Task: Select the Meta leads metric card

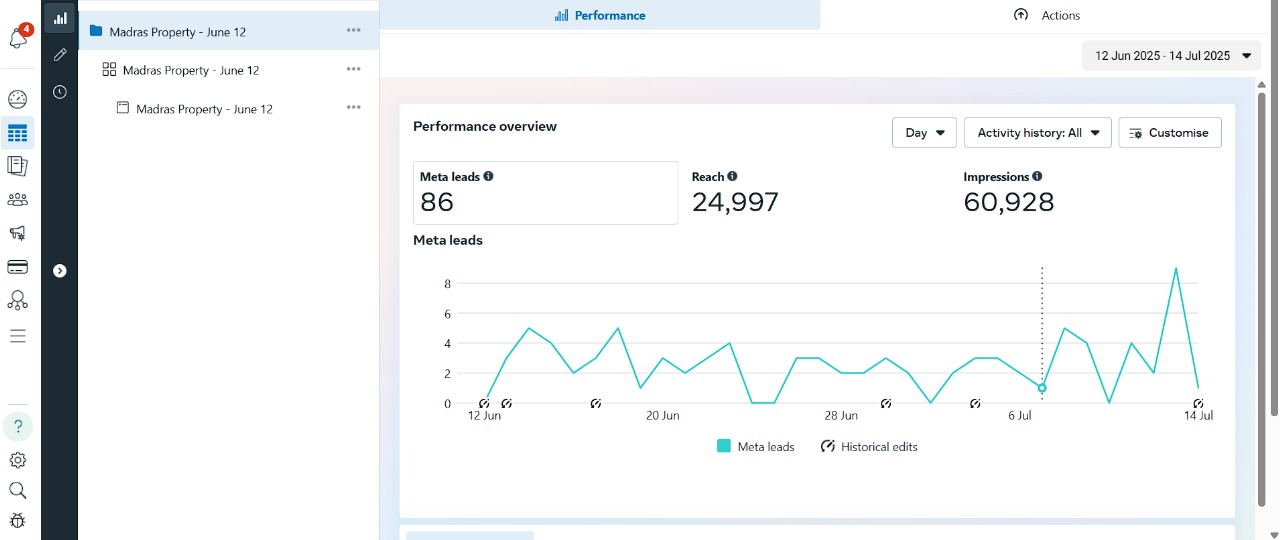Action: click(545, 193)
